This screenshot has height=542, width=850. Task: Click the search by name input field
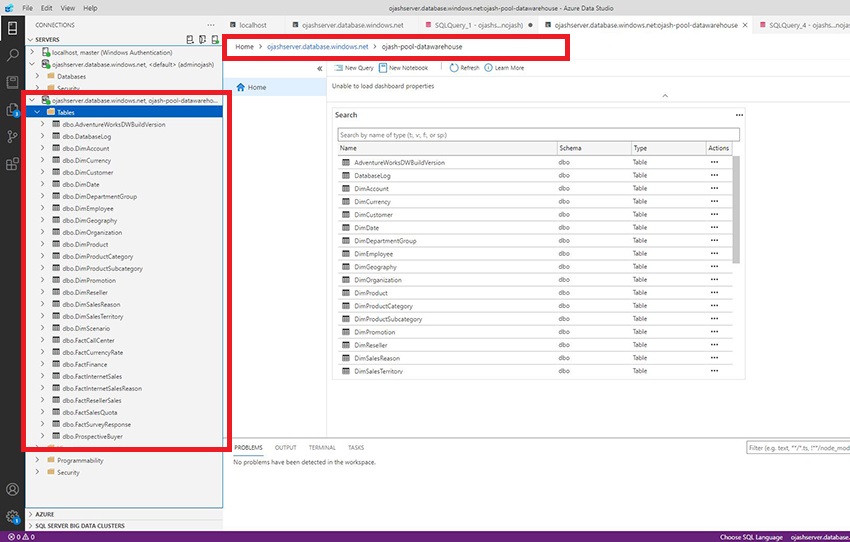point(538,134)
